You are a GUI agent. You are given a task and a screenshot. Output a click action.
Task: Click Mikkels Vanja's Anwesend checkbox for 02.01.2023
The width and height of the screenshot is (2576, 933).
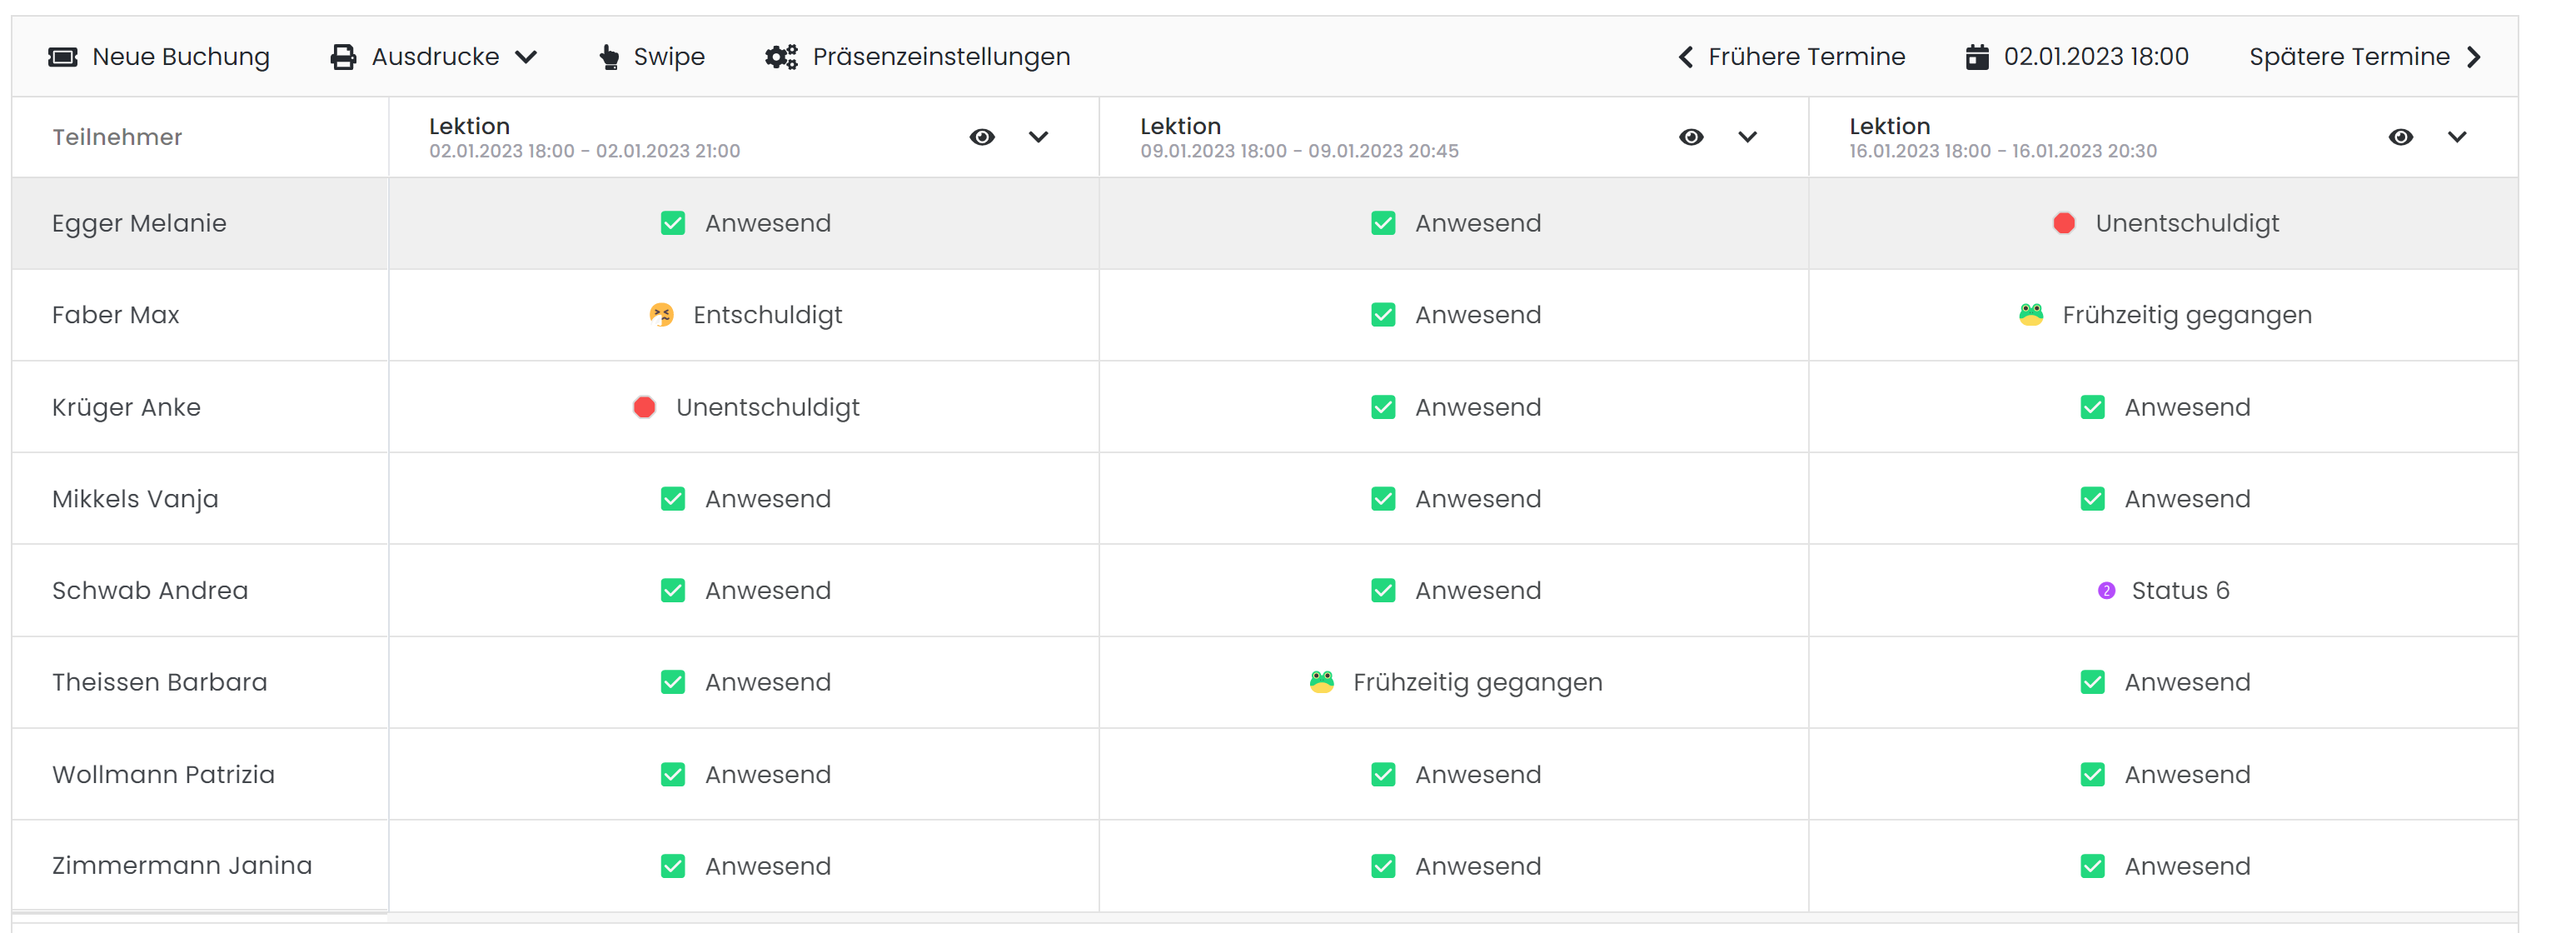coord(673,499)
